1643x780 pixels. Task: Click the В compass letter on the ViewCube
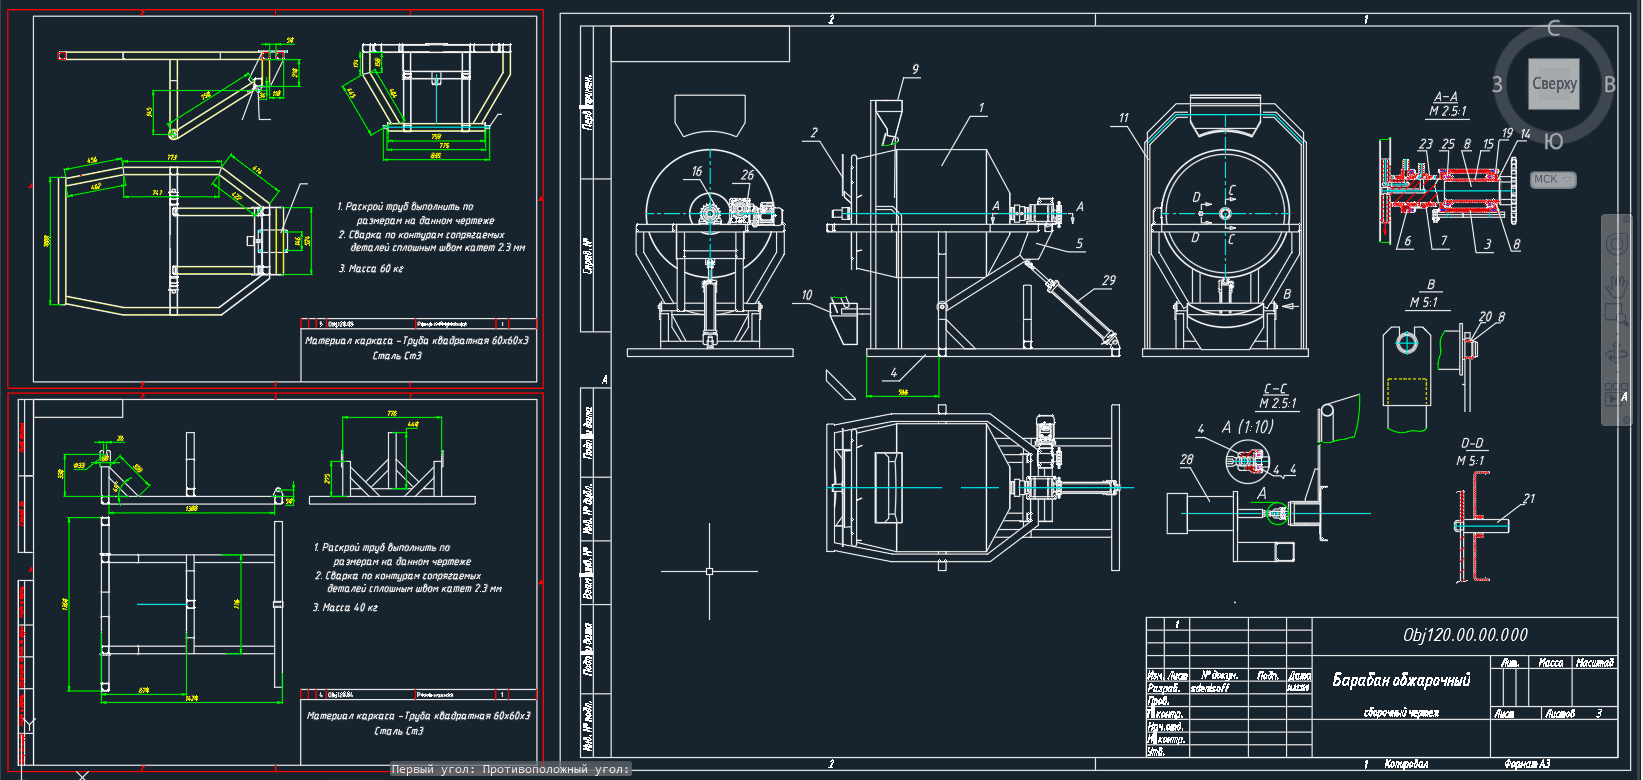click(x=1610, y=85)
